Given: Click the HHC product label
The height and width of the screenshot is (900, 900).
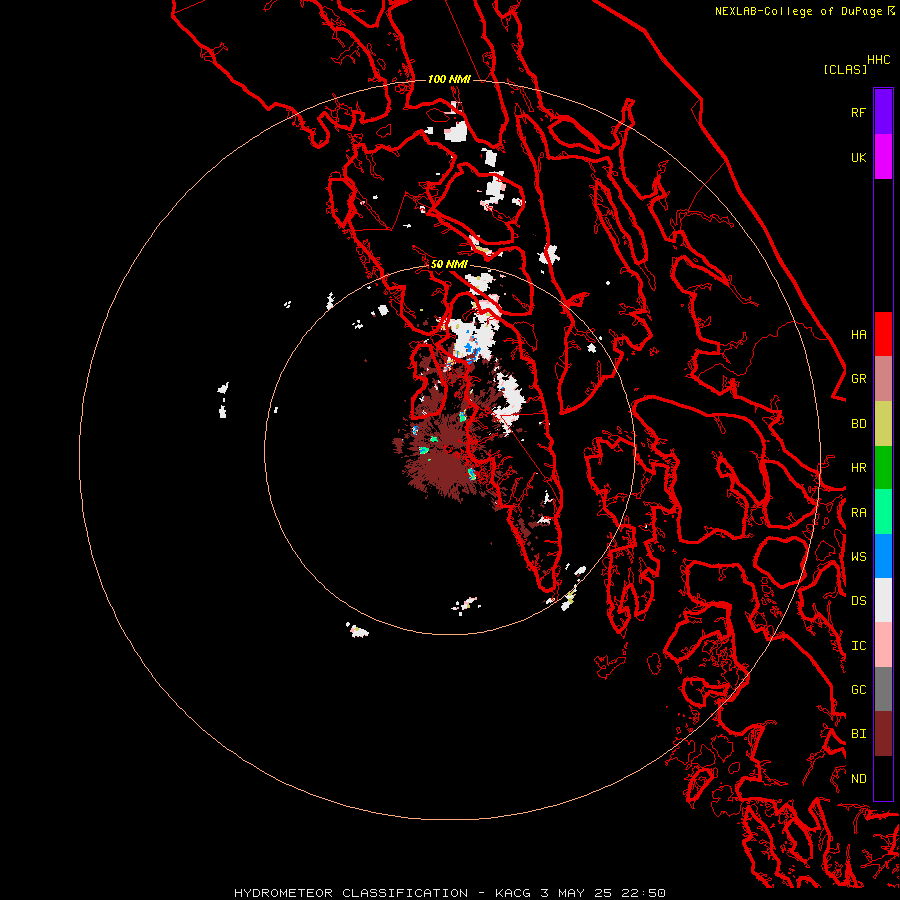Looking at the screenshot, I should coord(879,60).
